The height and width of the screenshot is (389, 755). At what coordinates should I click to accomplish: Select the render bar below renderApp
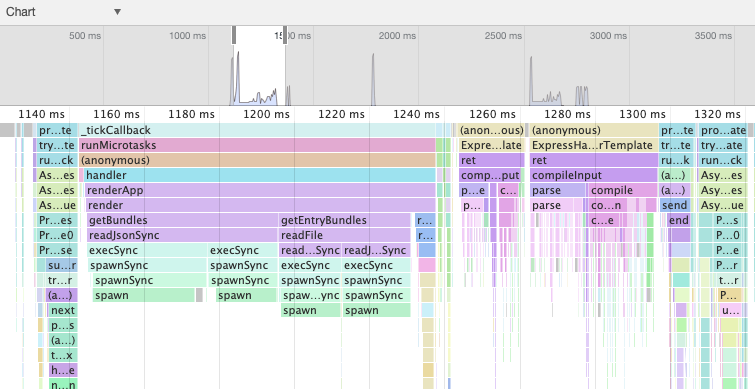(260, 205)
